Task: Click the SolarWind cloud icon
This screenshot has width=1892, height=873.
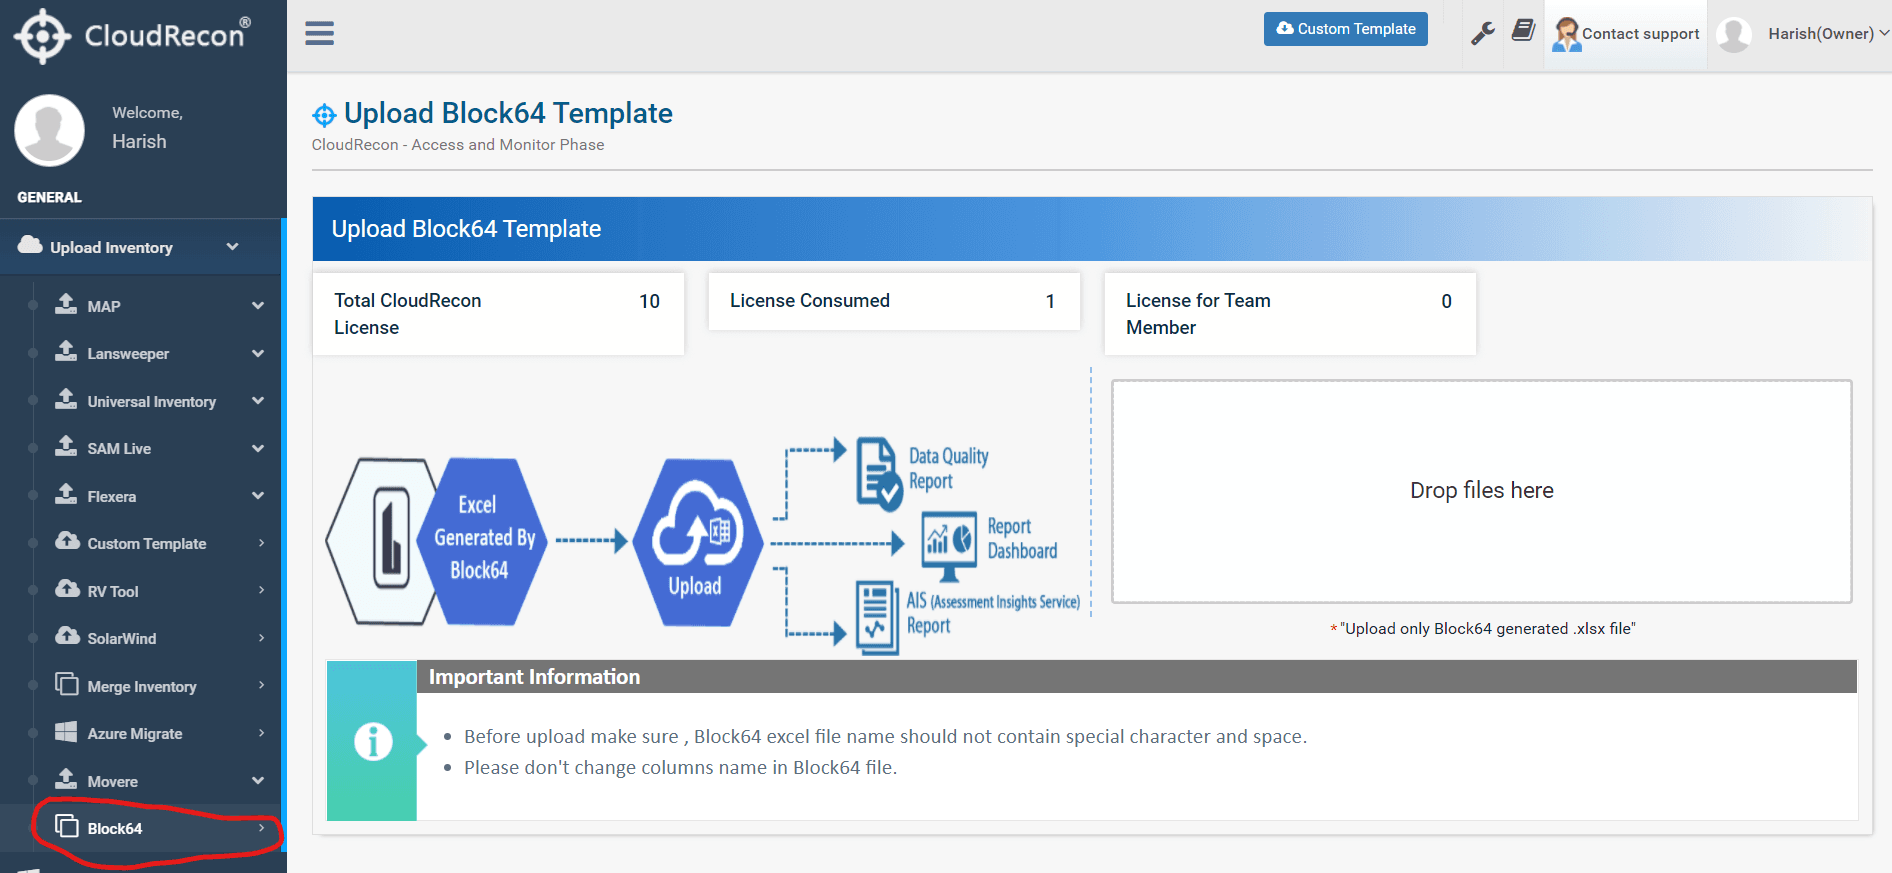Action: (67, 636)
